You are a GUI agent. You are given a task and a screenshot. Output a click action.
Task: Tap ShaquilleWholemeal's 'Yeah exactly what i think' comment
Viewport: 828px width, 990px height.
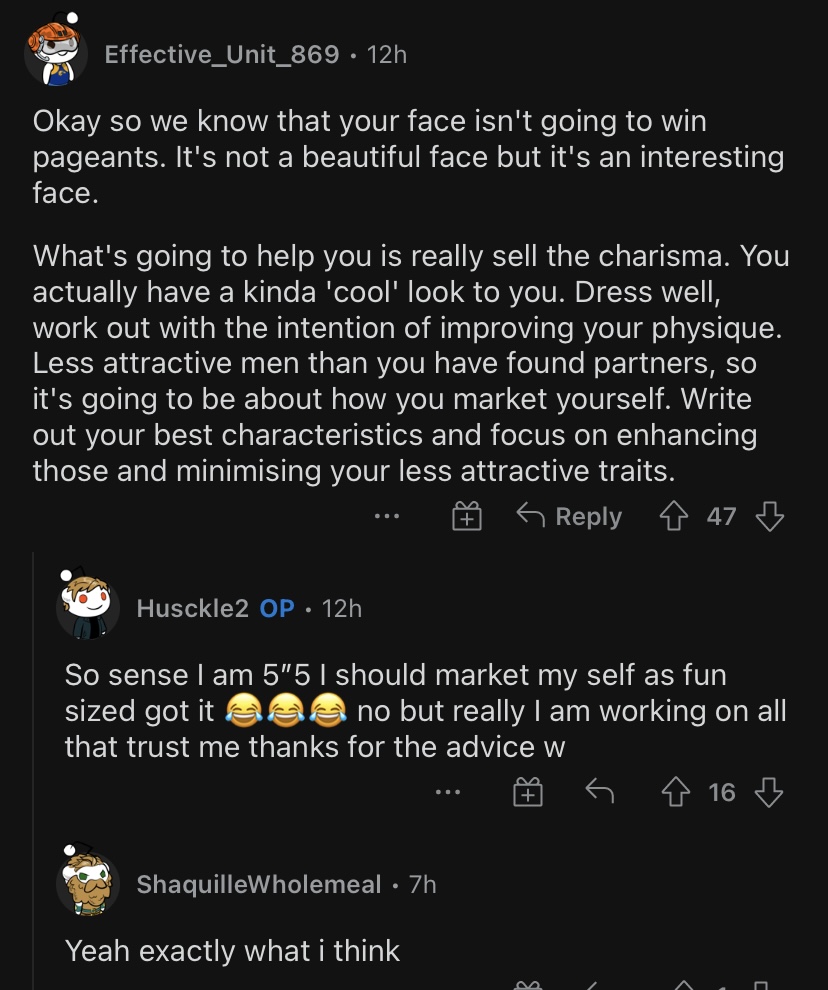[x=232, y=951]
